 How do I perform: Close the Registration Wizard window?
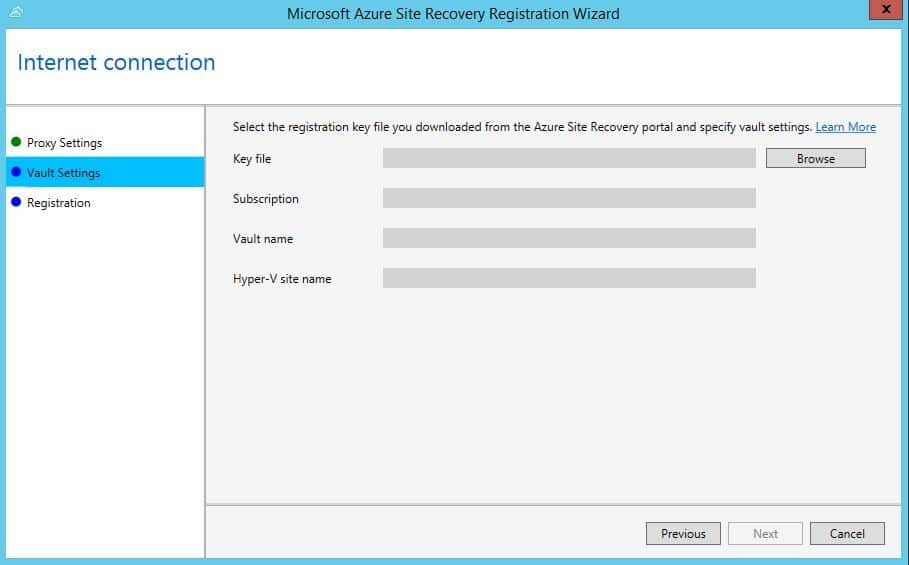[885, 11]
